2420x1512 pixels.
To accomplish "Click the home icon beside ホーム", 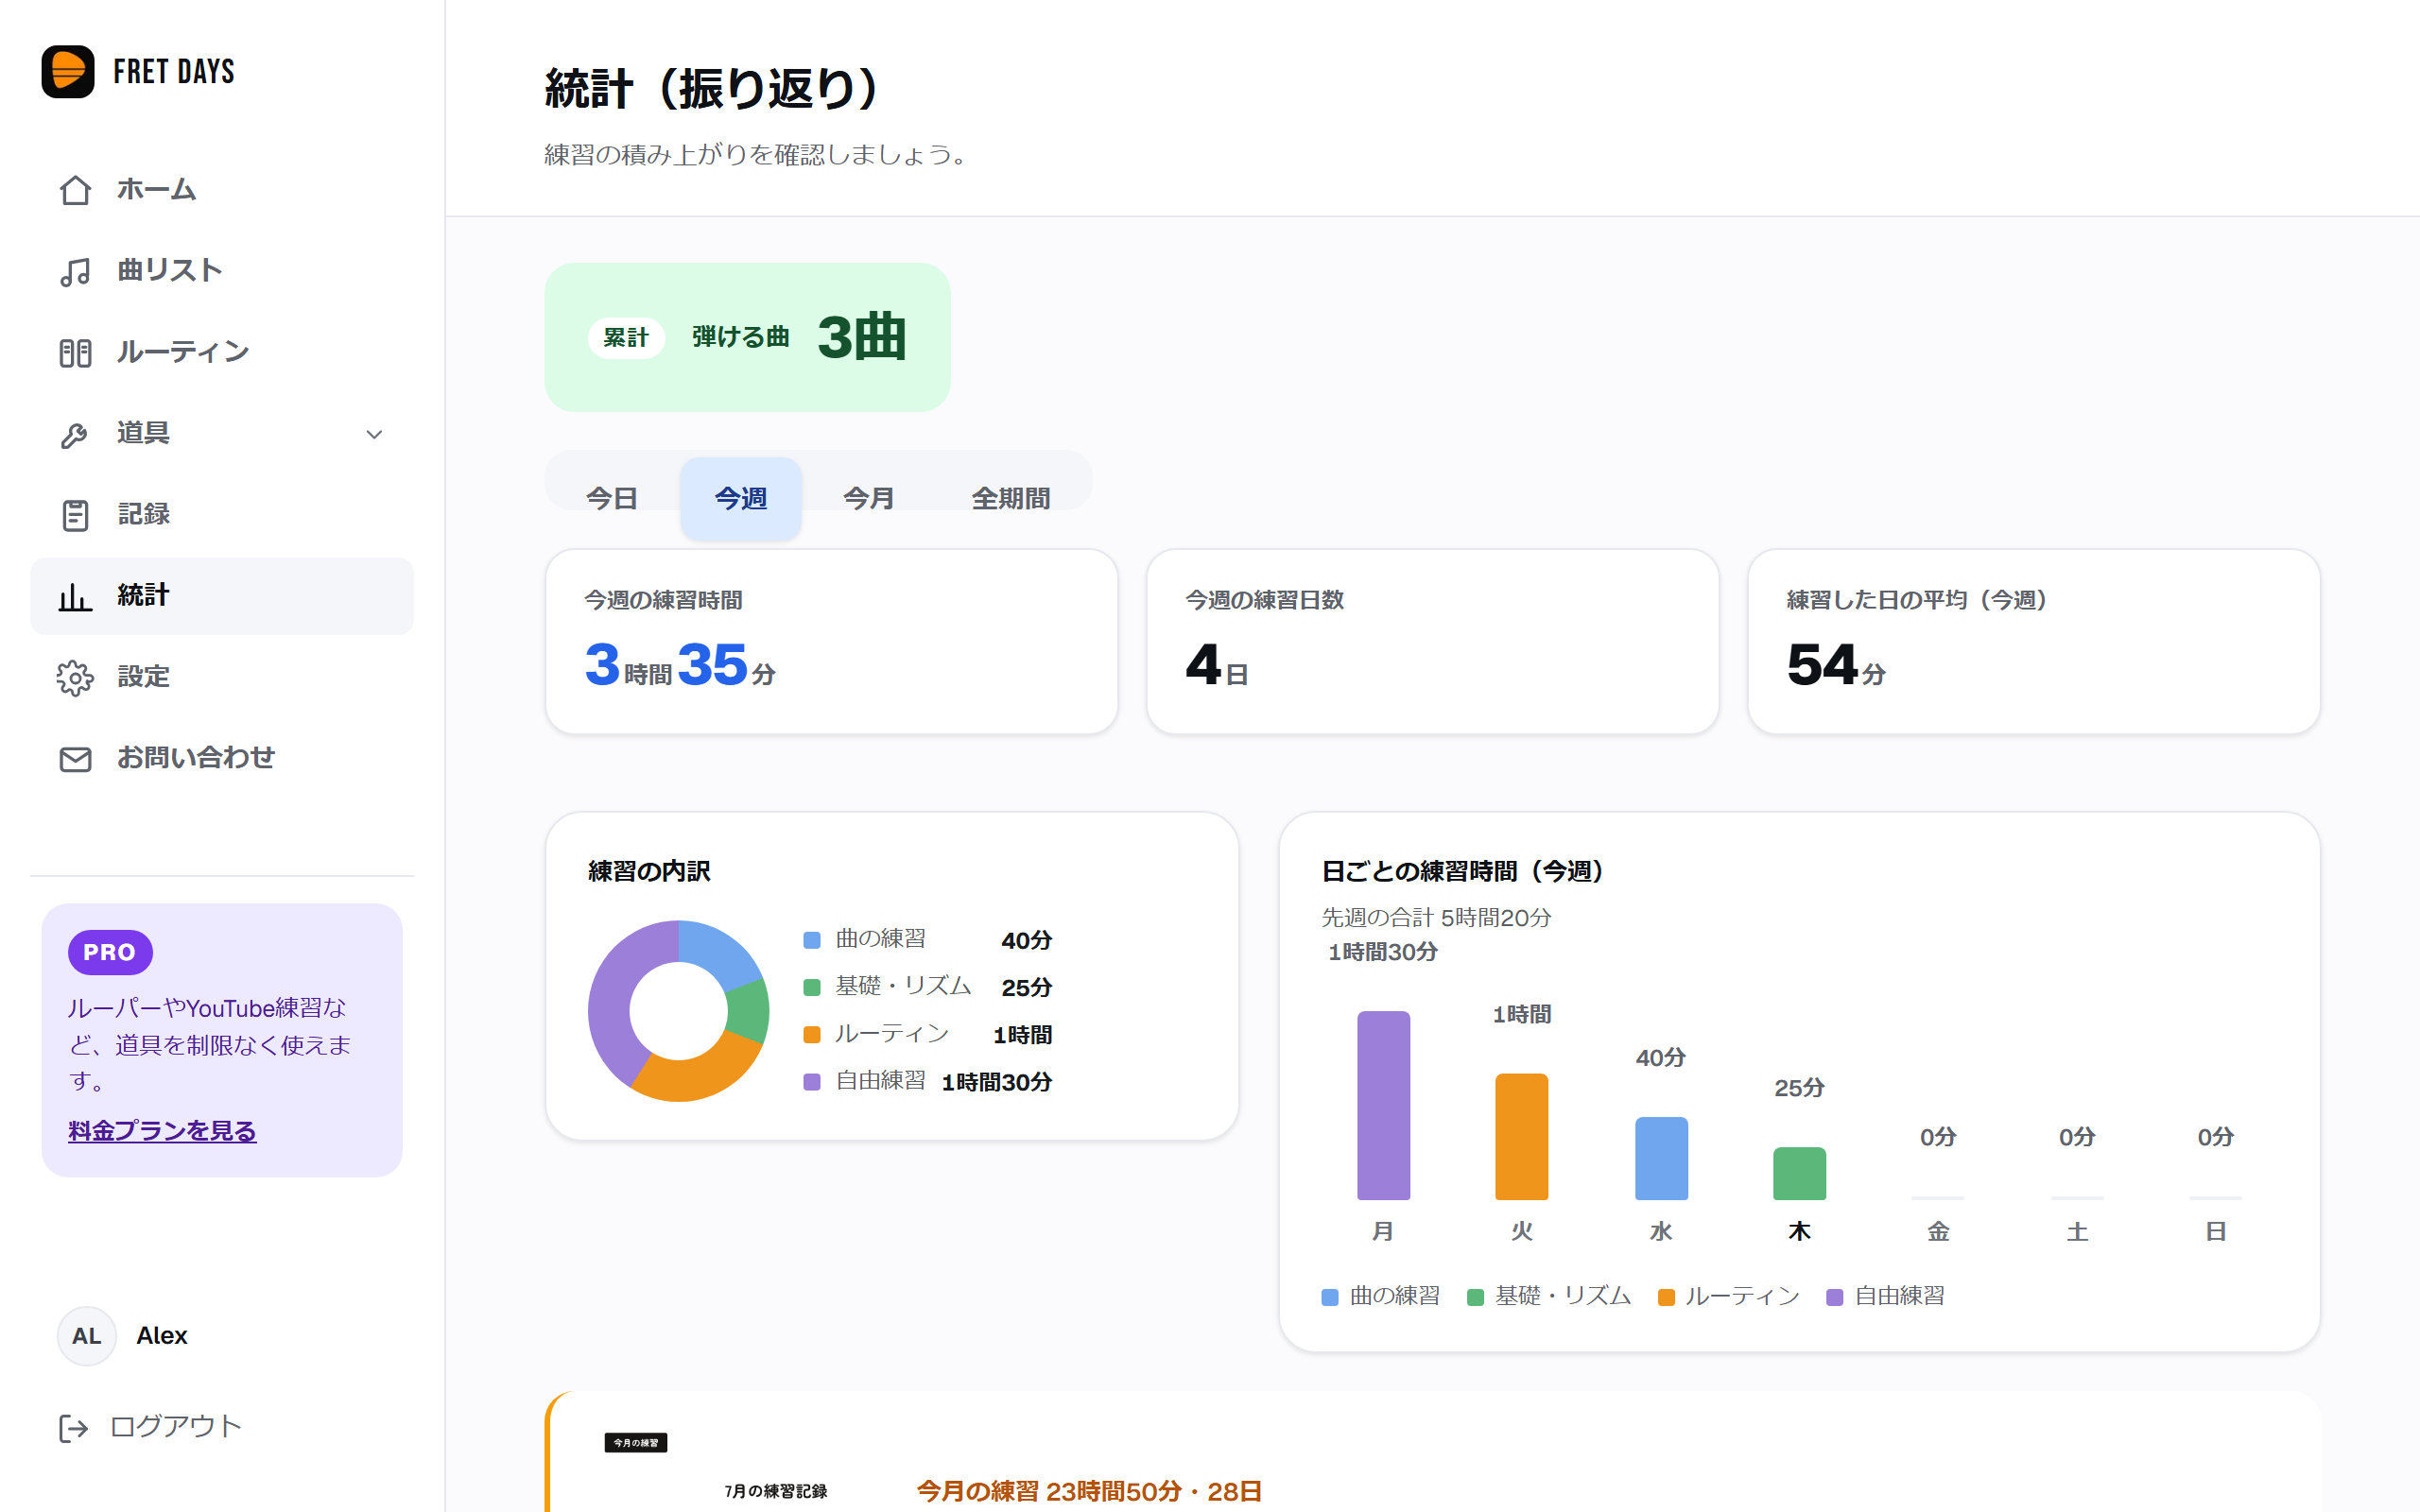I will [x=75, y=190].
